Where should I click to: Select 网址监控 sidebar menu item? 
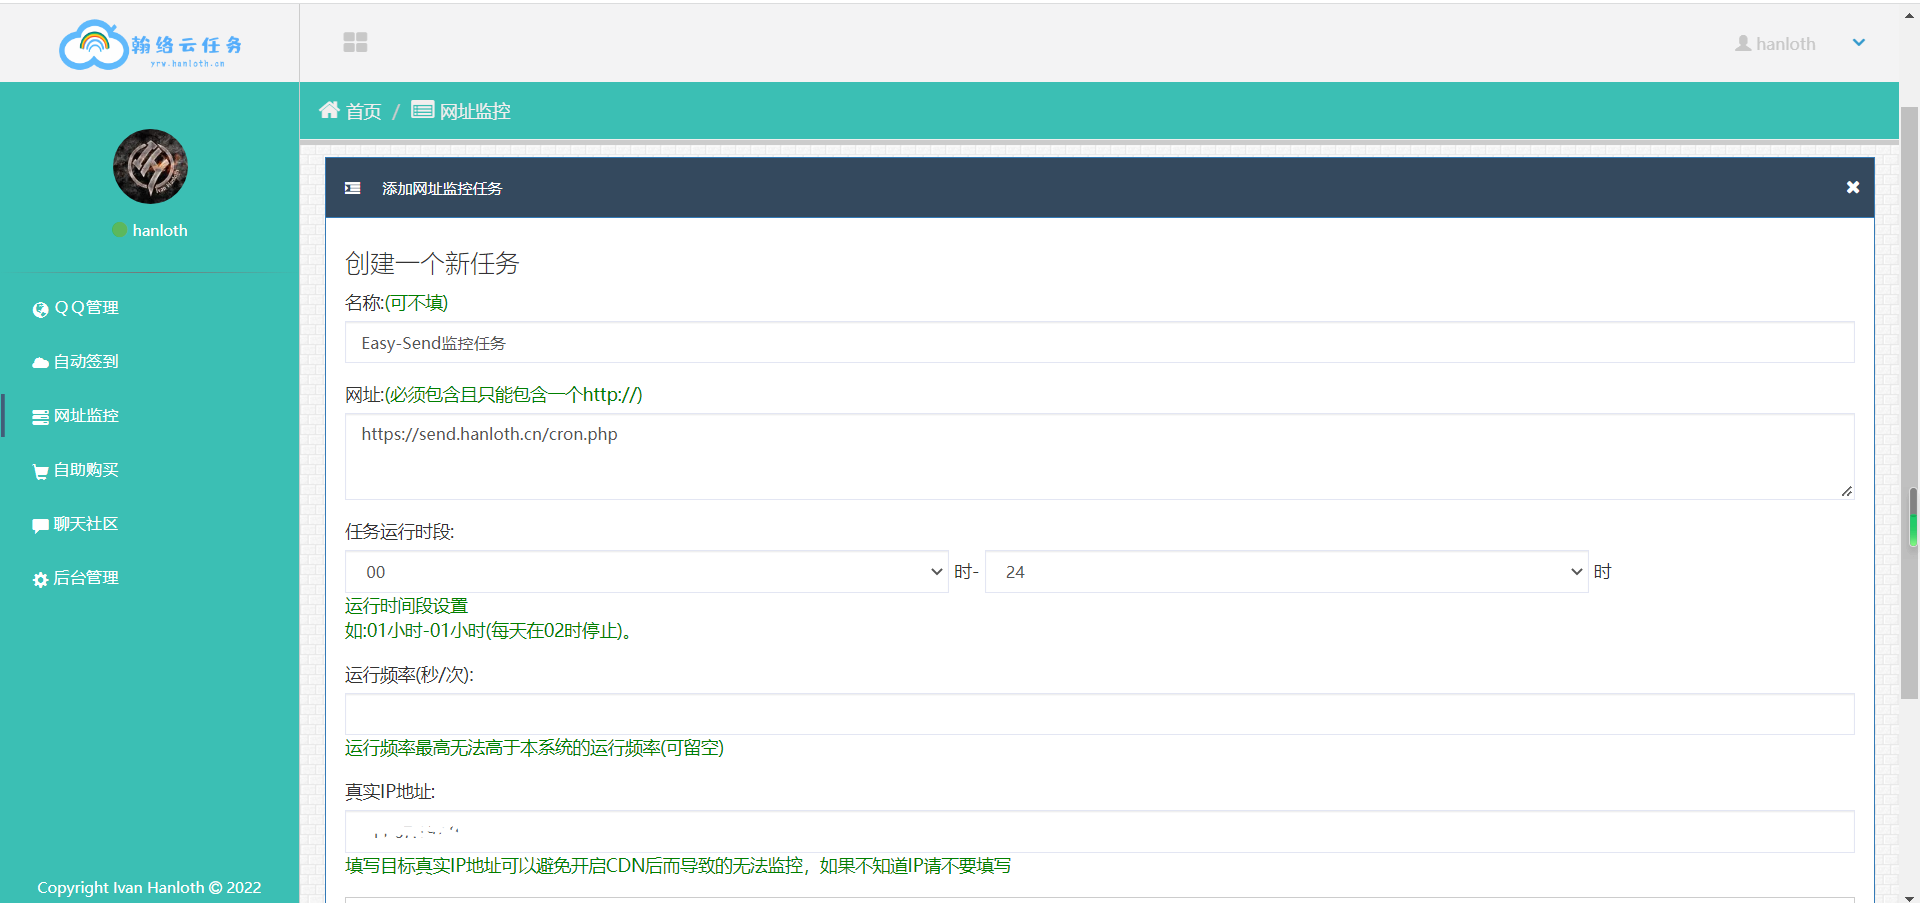86,416
